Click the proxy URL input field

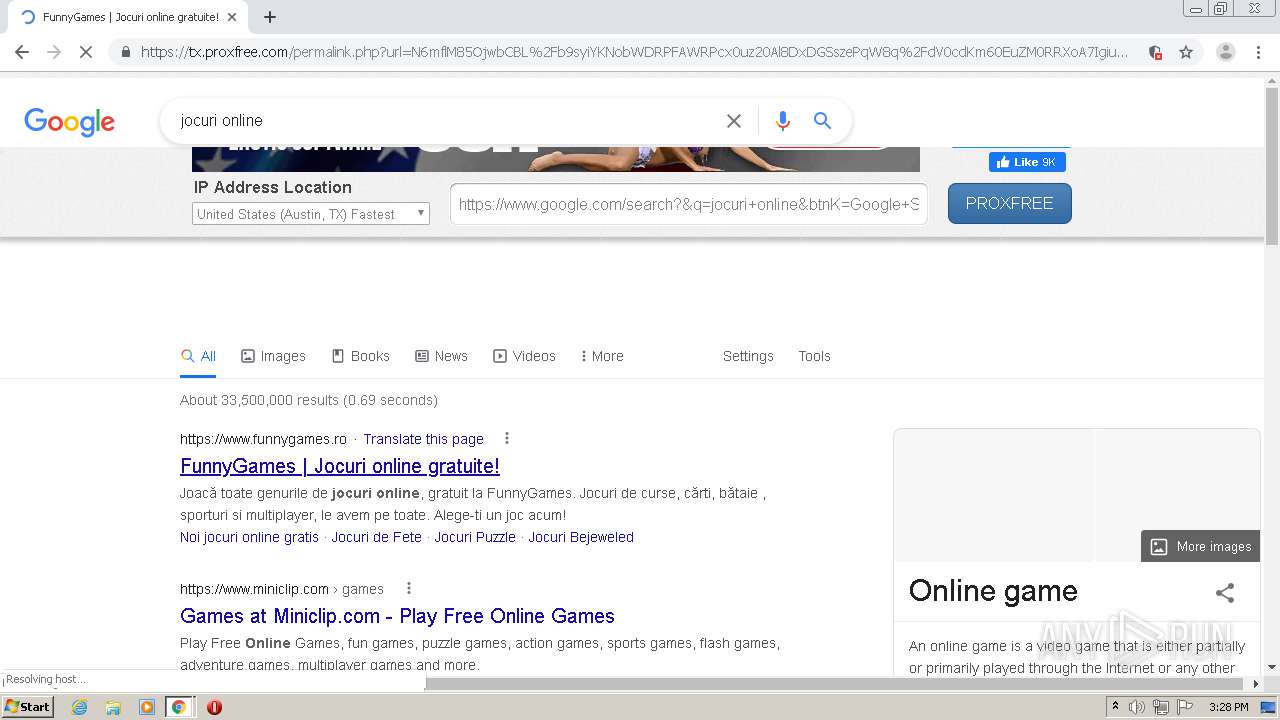tap(689, 204)
